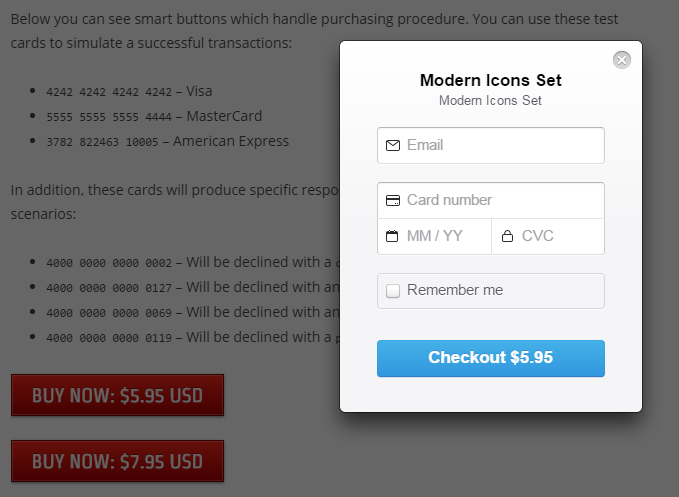The height and width of the screenshot is (497, 679).
Task: Click the Visa test card number 4242
Action: point(109,92)
